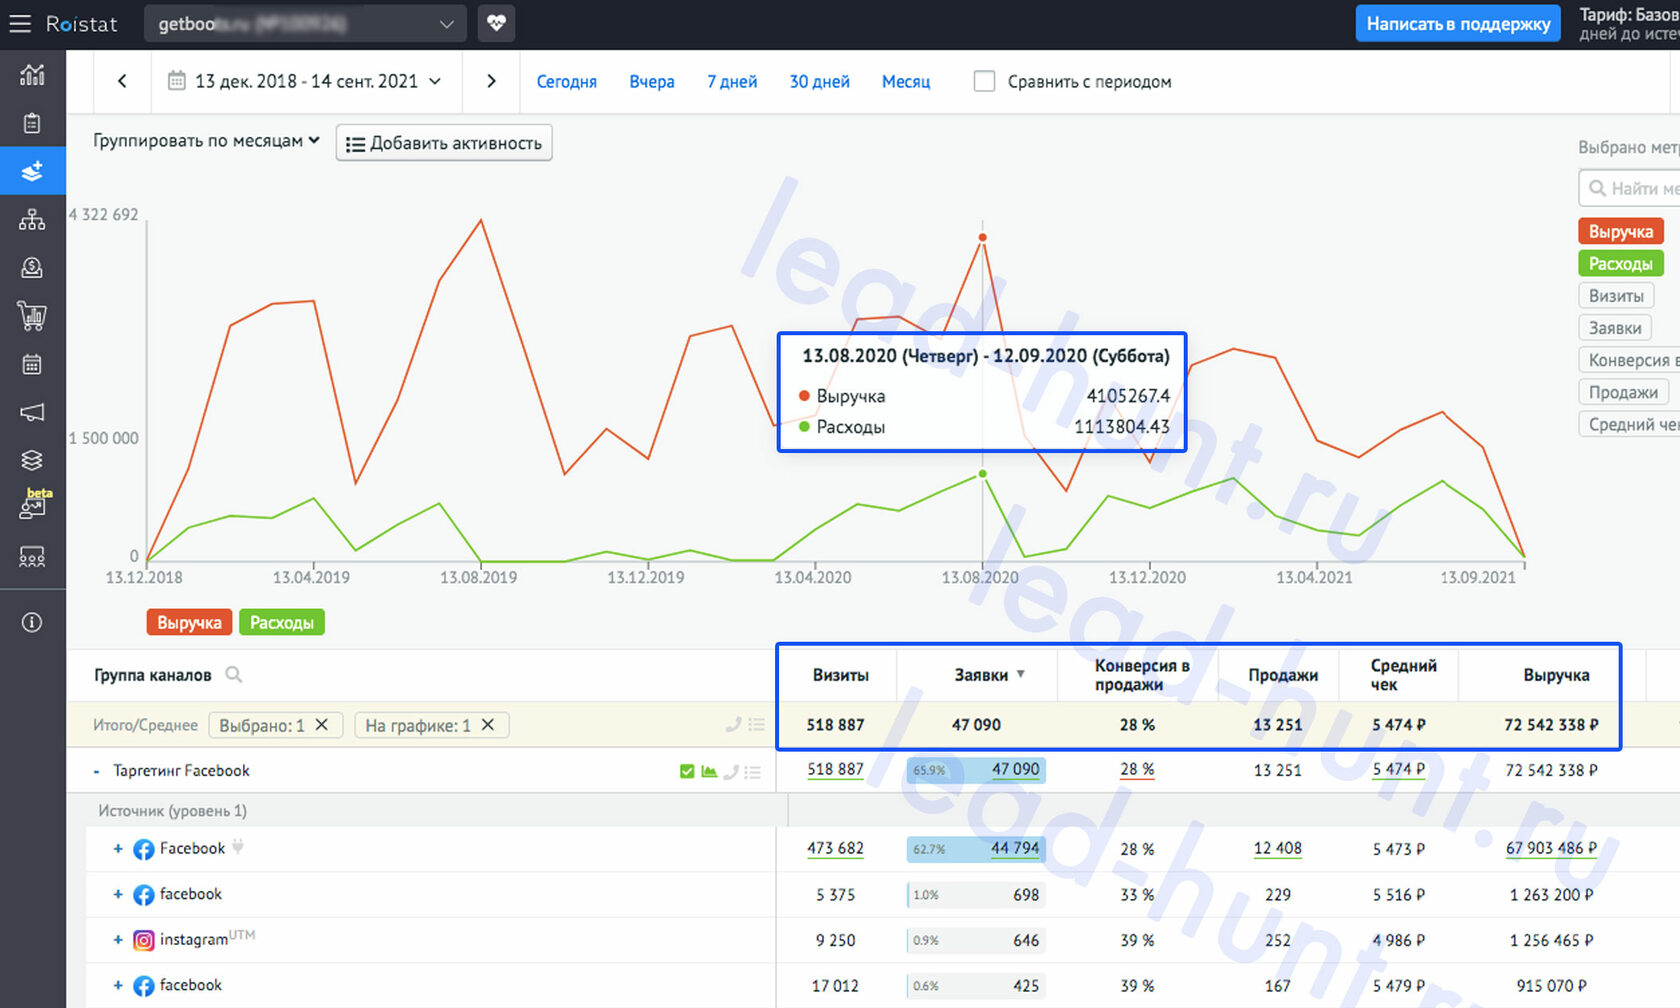Viewport: 1680px width, 1008px height.
Task: Select the Вчера period
Action: [x=652, y=81]
